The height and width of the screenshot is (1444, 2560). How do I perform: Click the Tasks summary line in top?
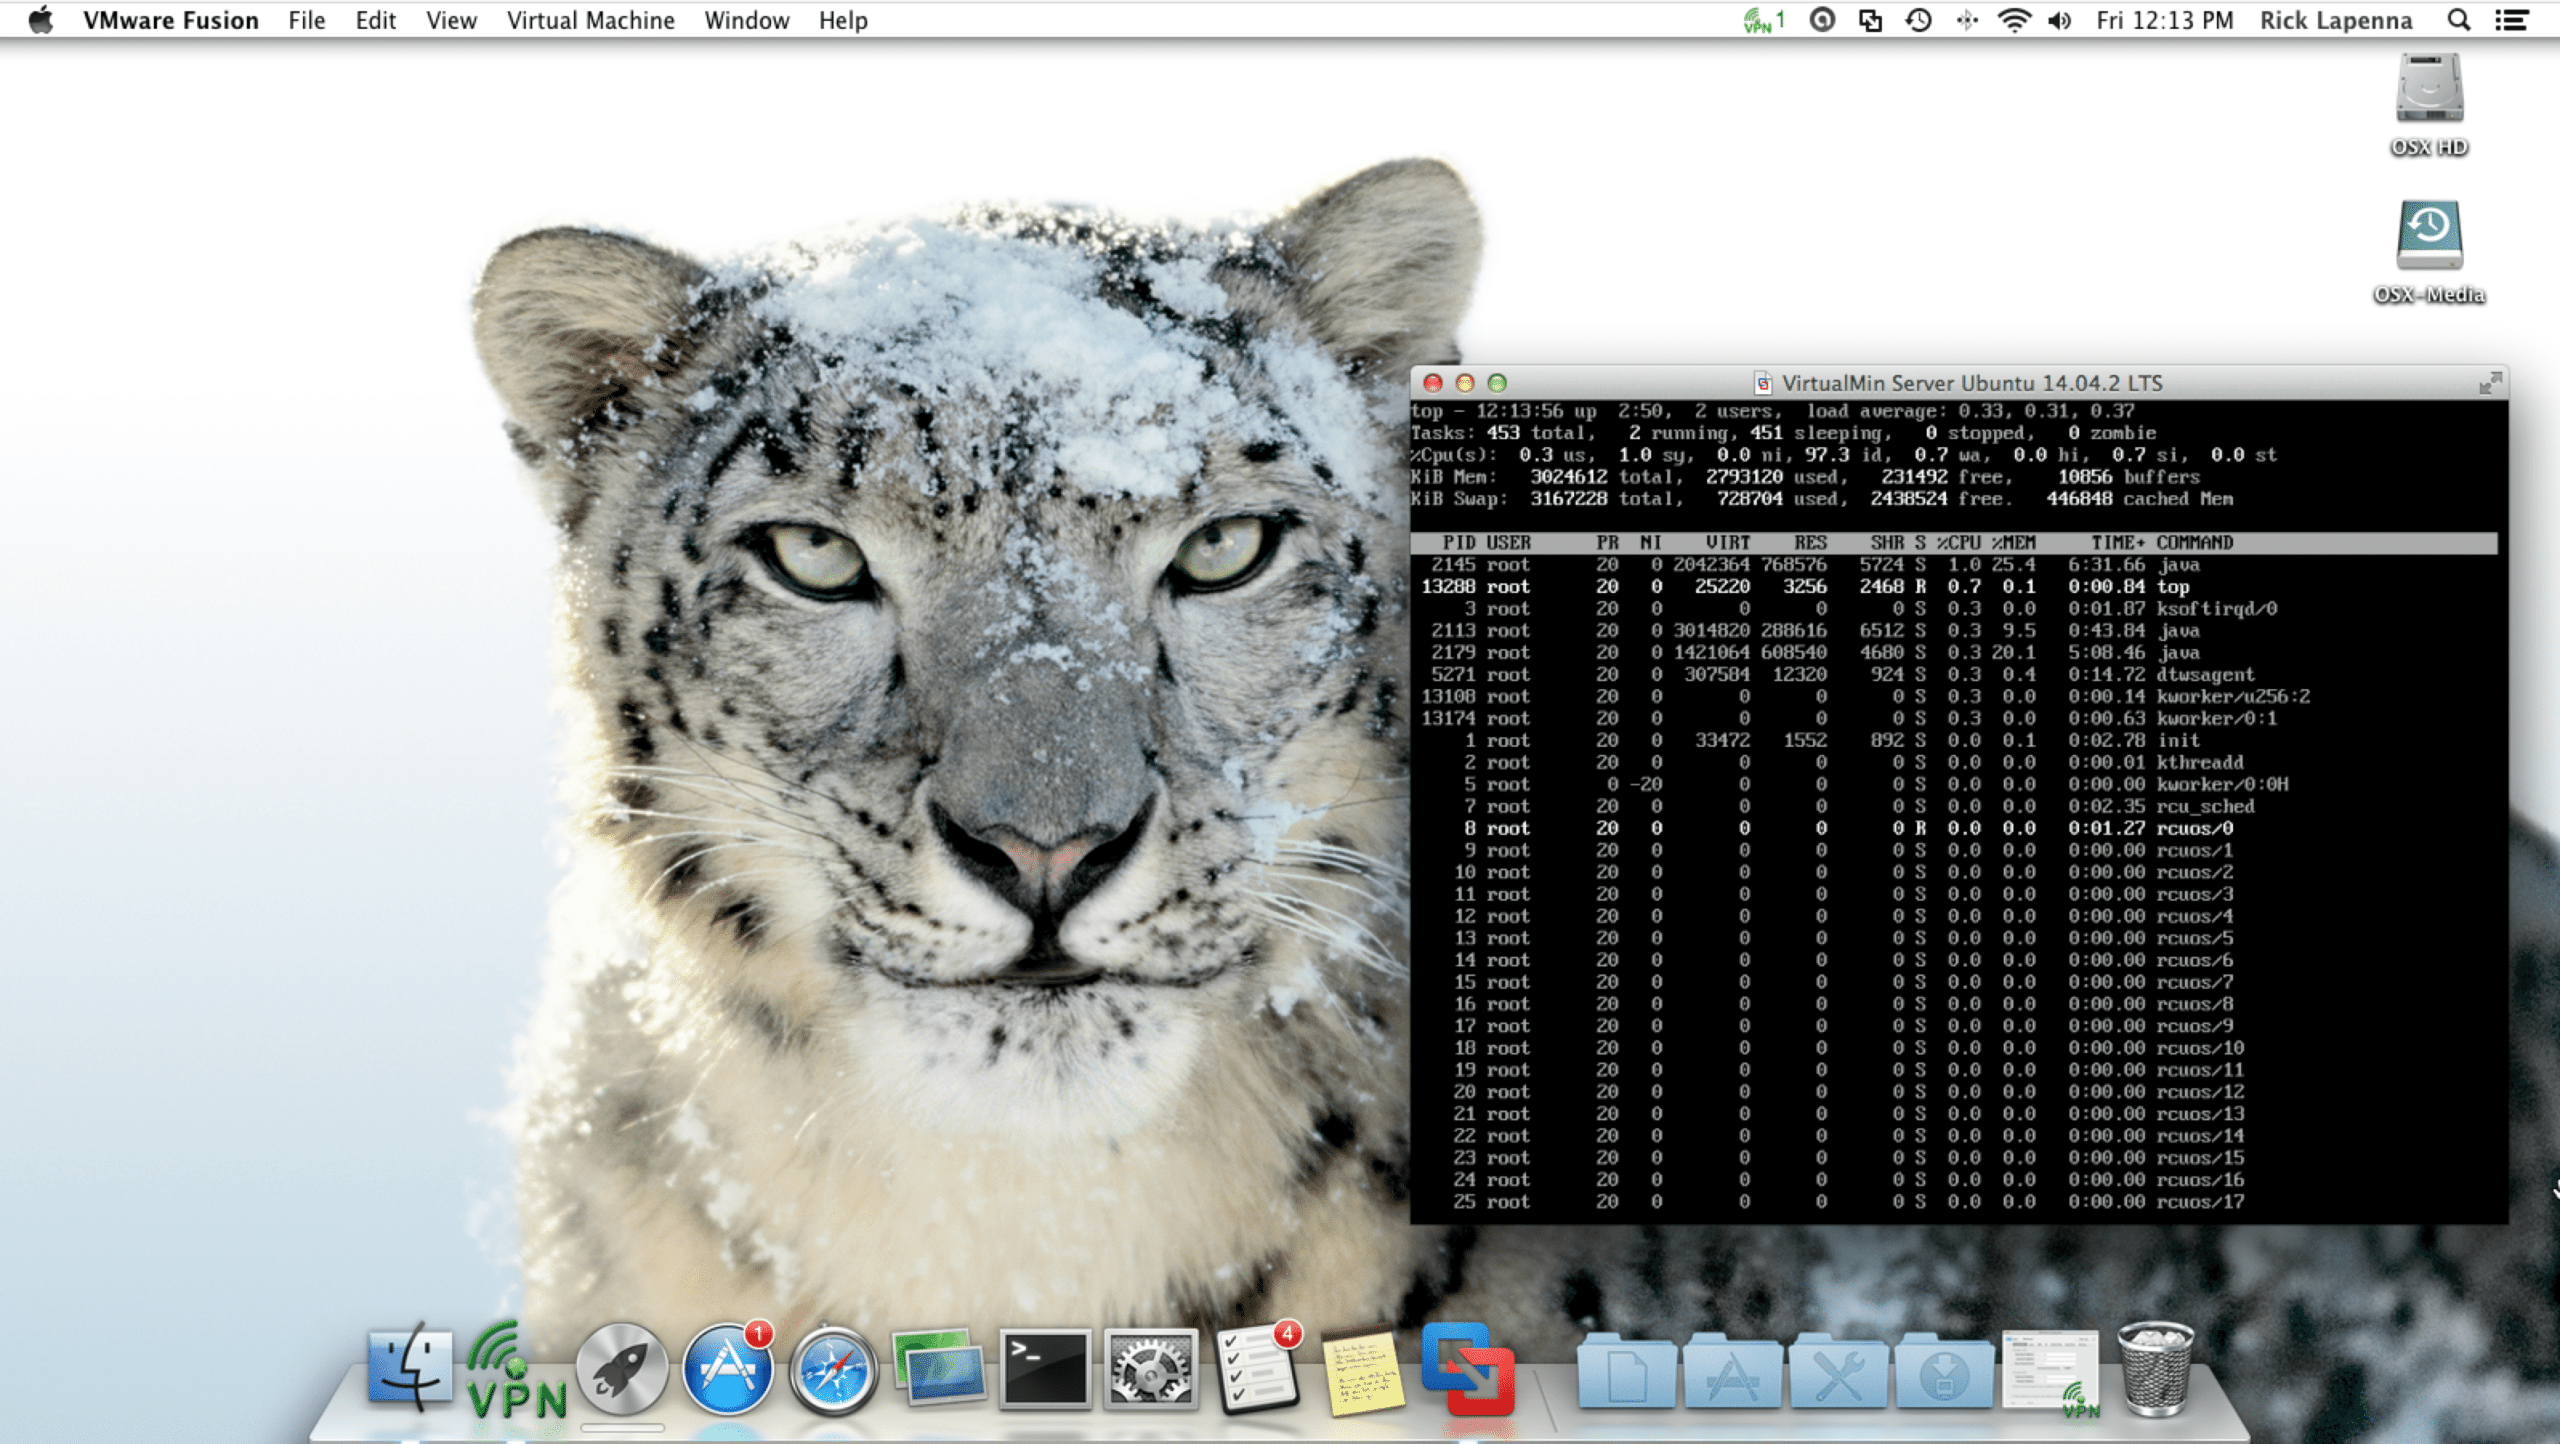[1783, 433]
